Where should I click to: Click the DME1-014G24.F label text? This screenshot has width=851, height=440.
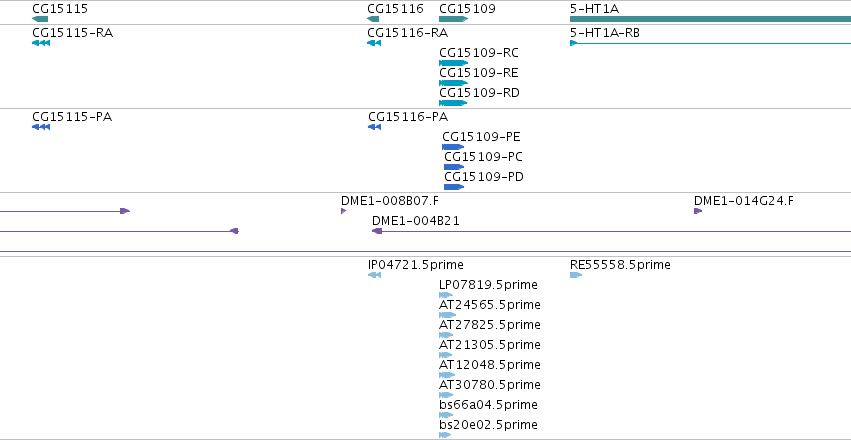744,201
